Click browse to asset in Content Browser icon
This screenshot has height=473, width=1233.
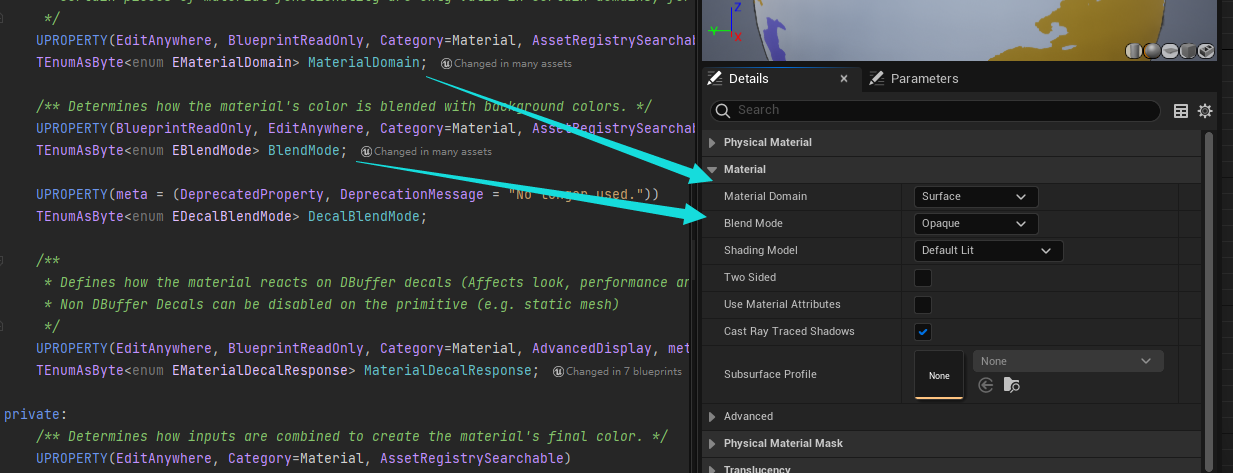1011,385
